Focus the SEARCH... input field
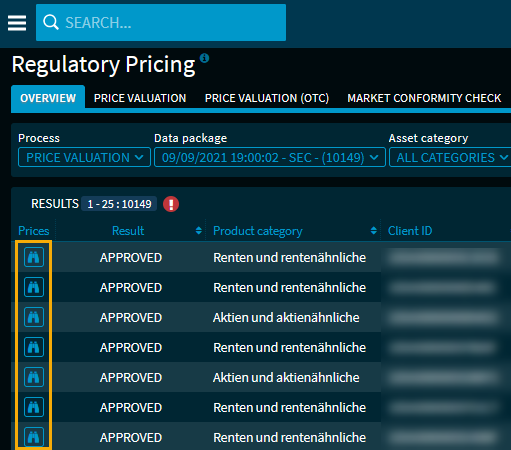 pyautogui.click(x=161, y=22)
